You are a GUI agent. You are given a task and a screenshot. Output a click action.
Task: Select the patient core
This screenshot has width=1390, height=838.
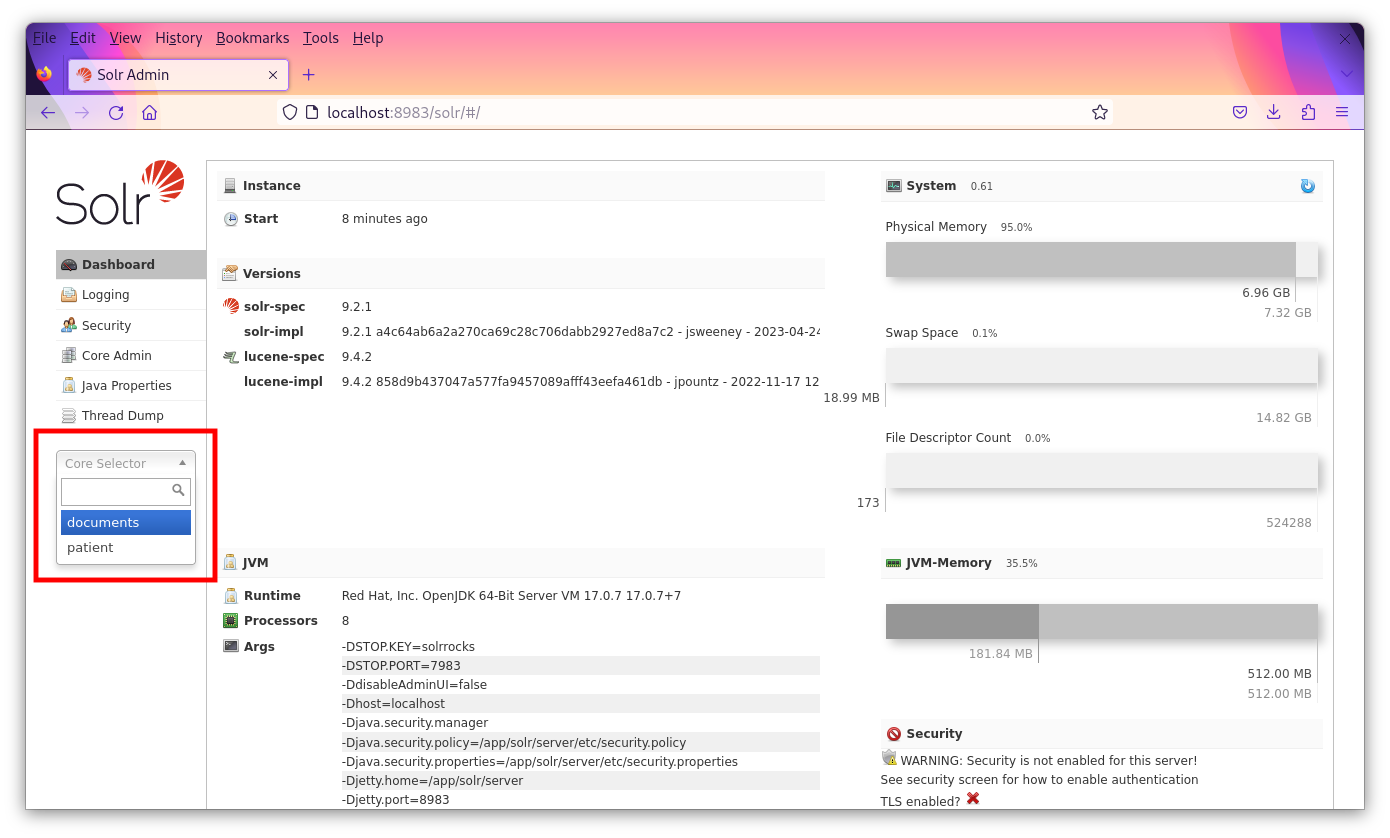[126, 547]
